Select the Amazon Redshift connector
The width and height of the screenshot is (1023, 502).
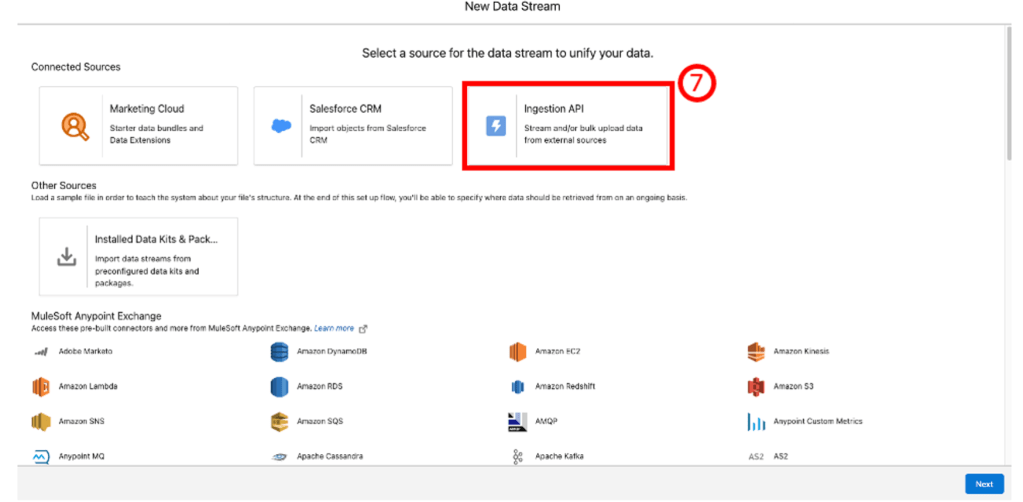pos(565,387)
